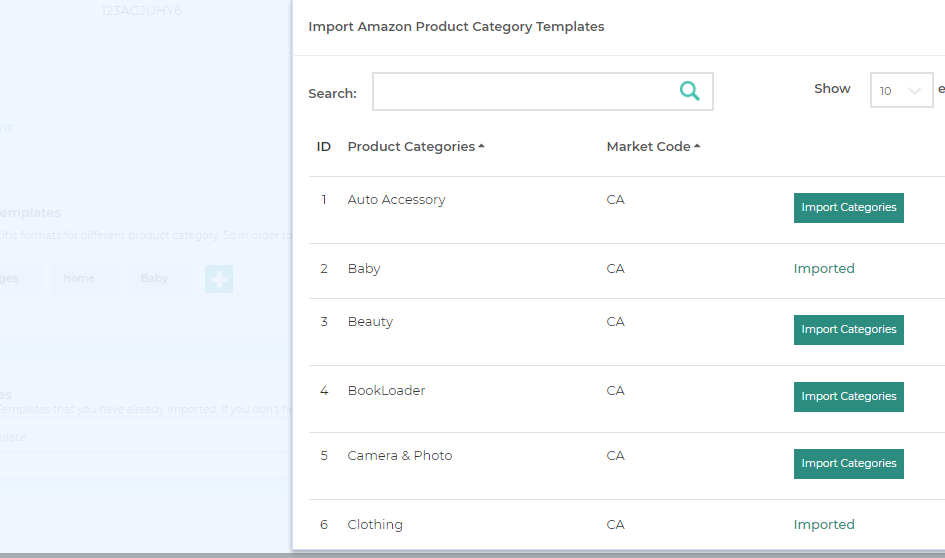Click ID number 4 cell

pos(324,390)
